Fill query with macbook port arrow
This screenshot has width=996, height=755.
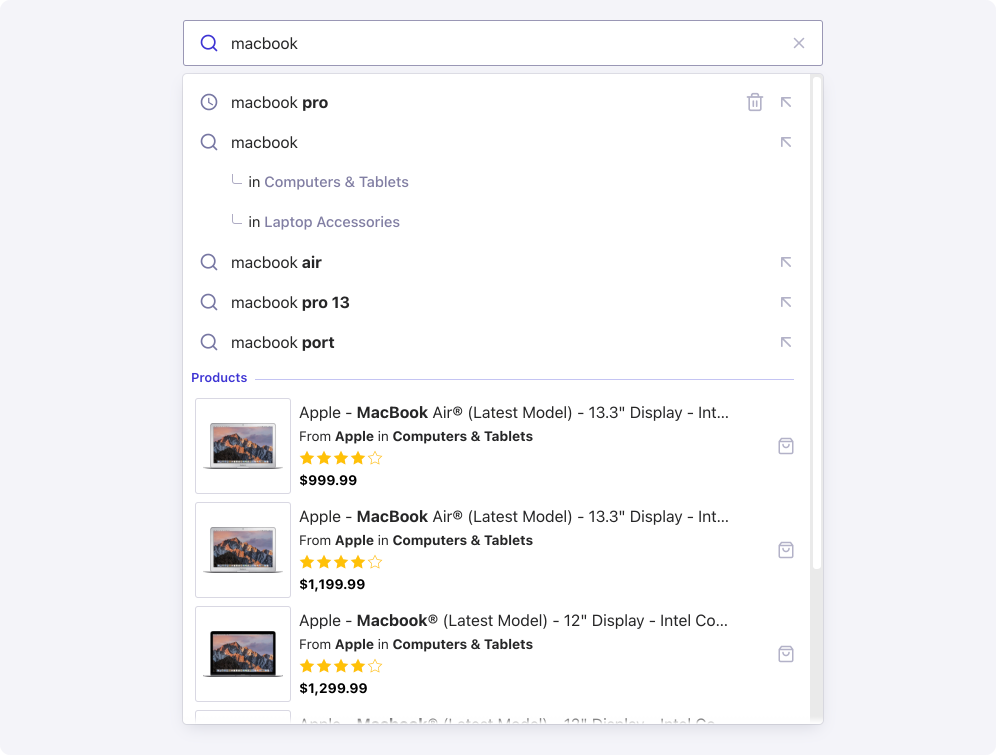(x=786, y=342)
